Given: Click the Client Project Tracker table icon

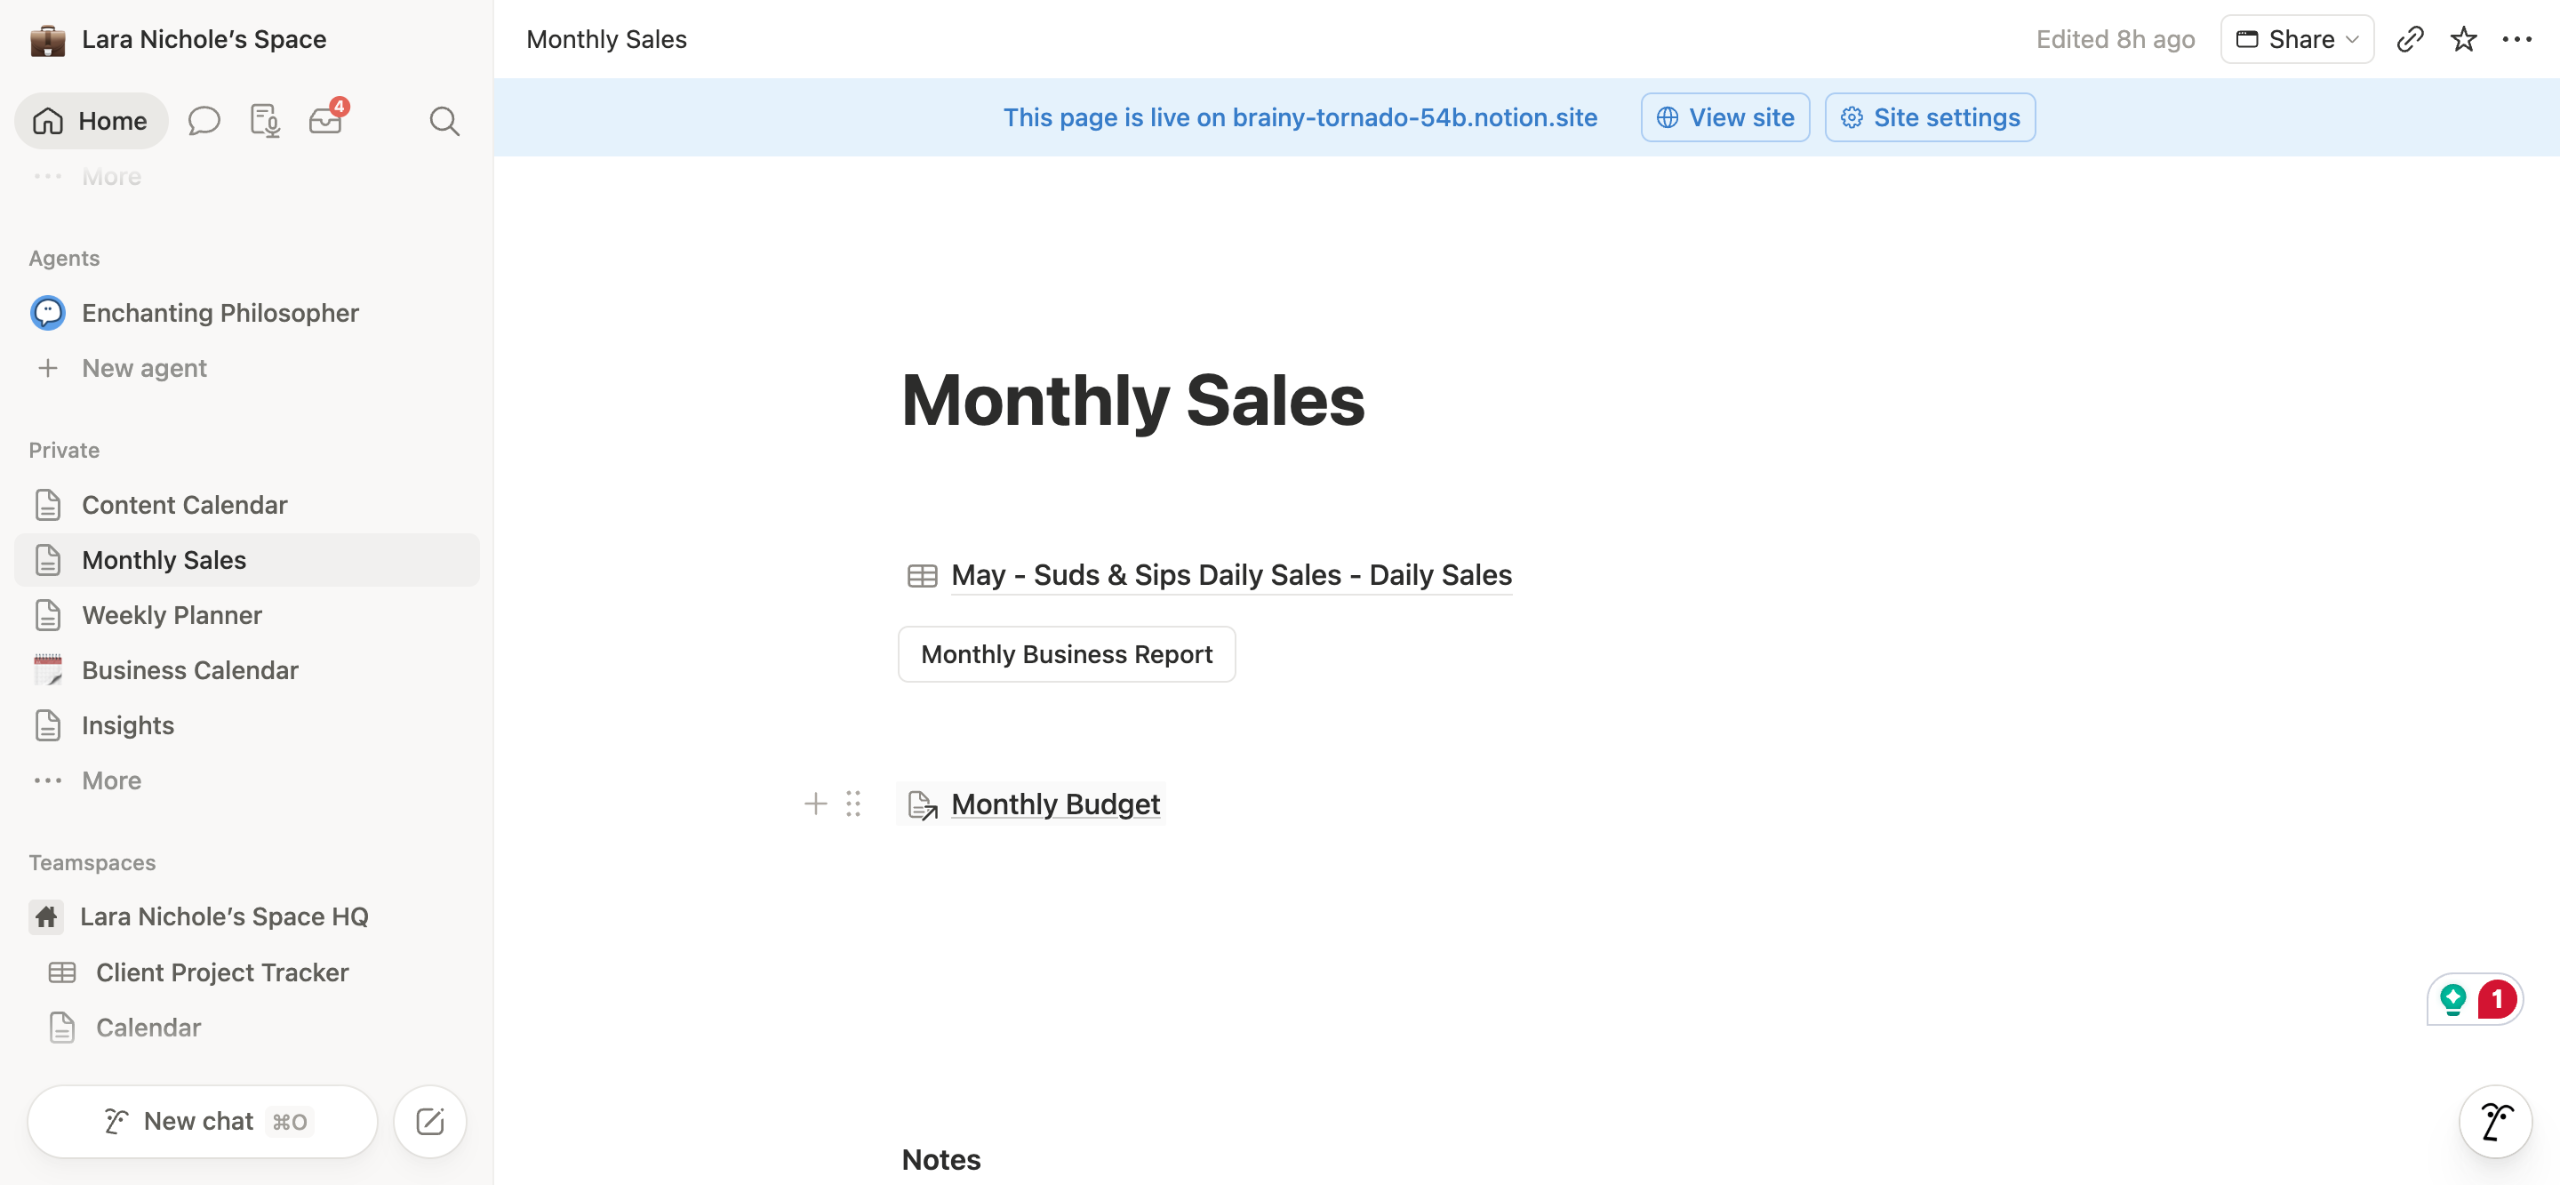Looking at the screenshot, I should tap(62, 973).
